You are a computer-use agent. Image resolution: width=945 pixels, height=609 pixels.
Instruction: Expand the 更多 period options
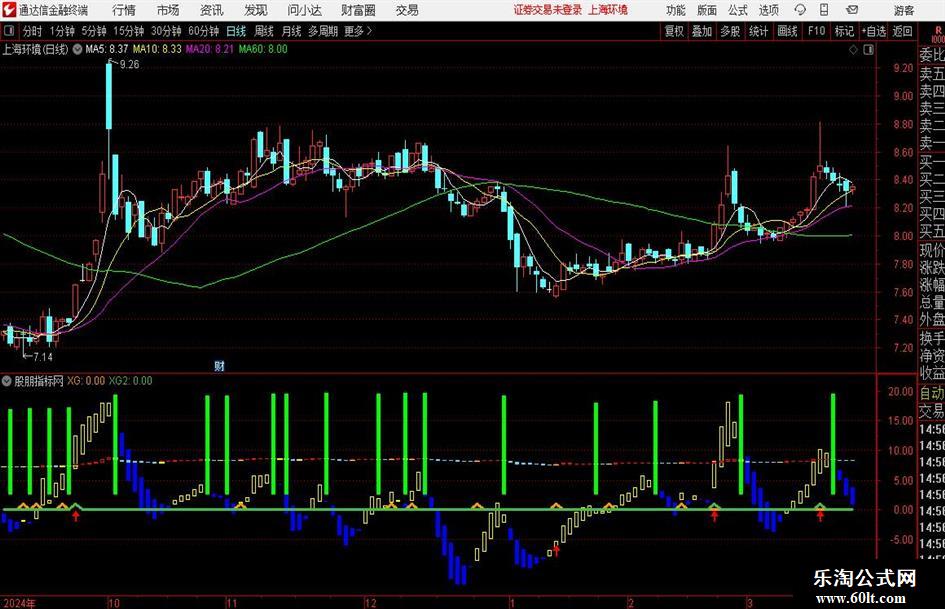click(x=359, y=31)
